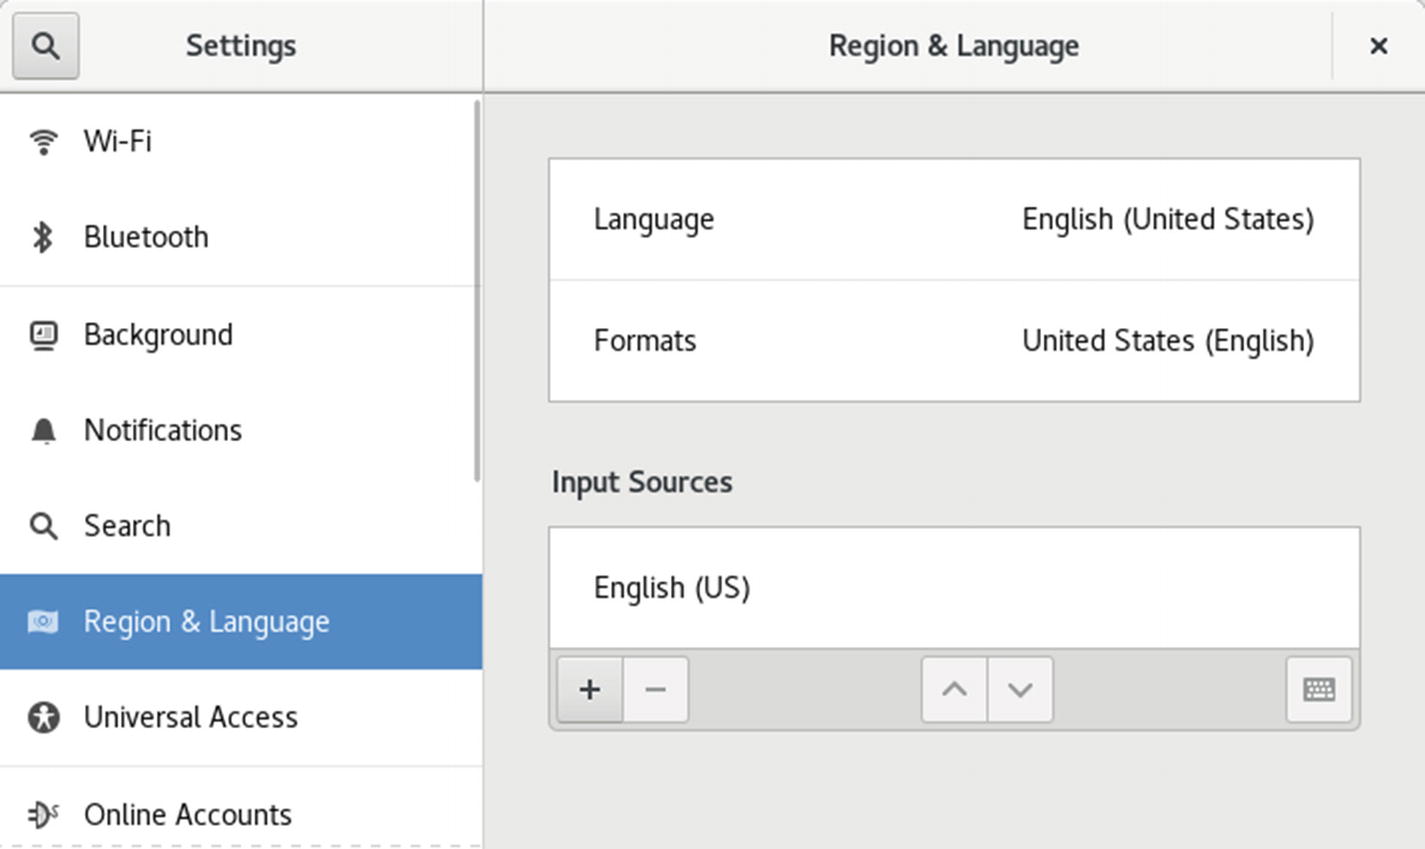Move input source down with arrow
This screenshot has width=1425, height=849.
click(1020, 689)
